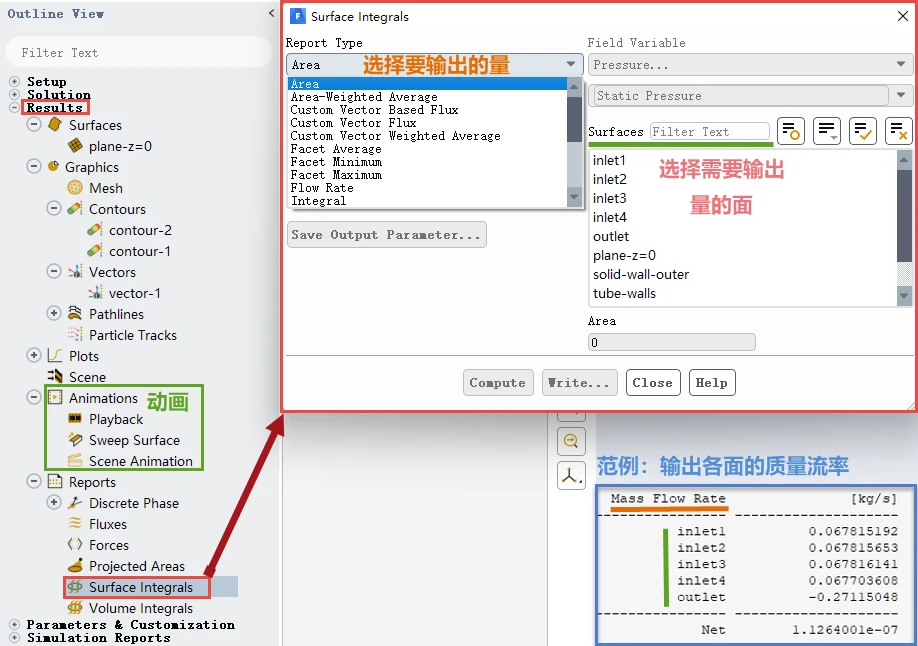Click the Scene icon
The width and height of the screenshot is (918, 646).
point(55,376)
